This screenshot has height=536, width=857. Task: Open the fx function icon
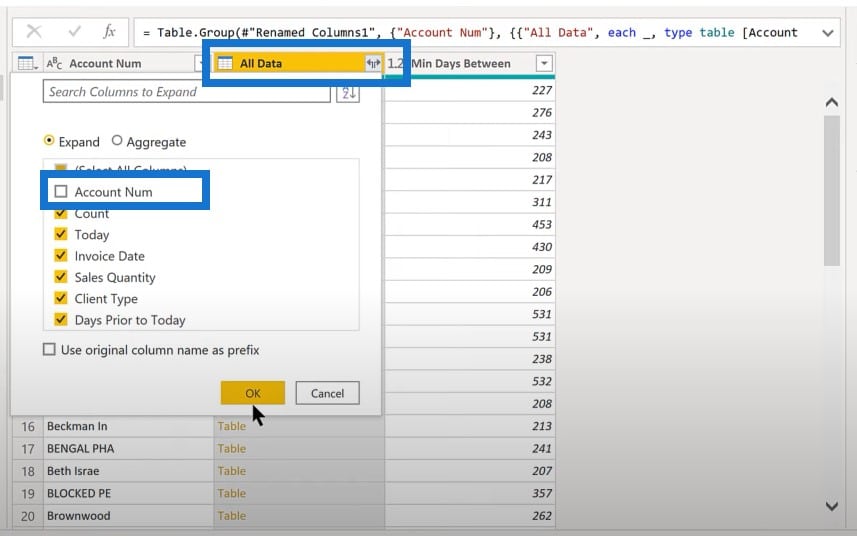pyautogui.click(x=109, y=32)
